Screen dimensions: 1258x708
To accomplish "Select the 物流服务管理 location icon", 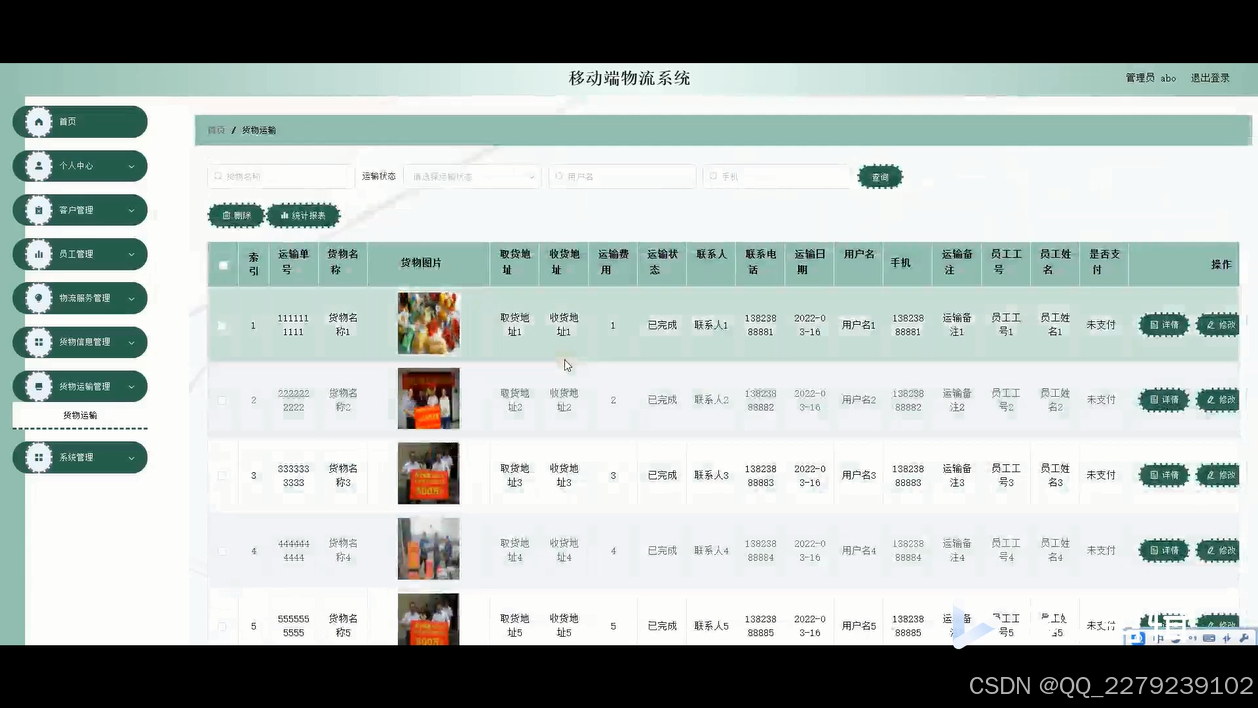I will [38, 297].
